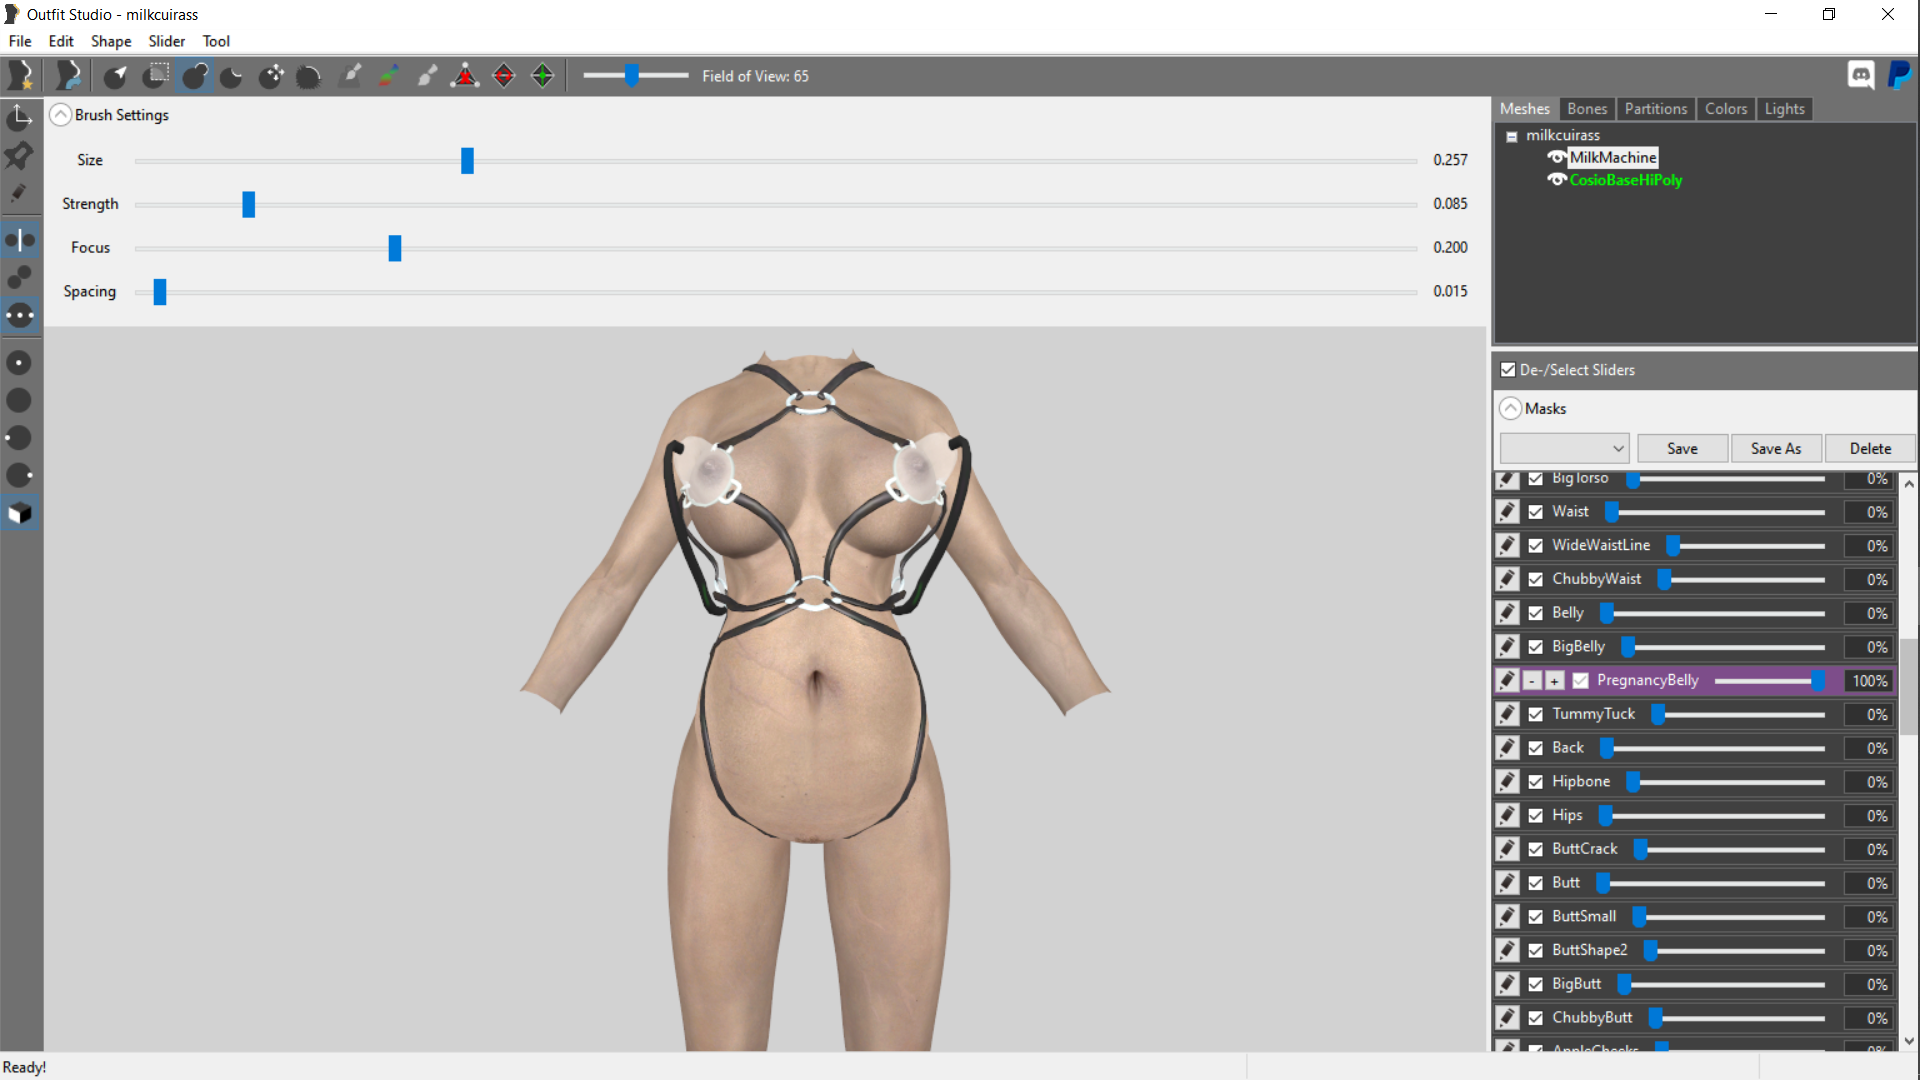The width and height of the screenshot is (1920, 1080).
Task: Uncheck the Back slider checkbox
Action: tap(1536, 749)
